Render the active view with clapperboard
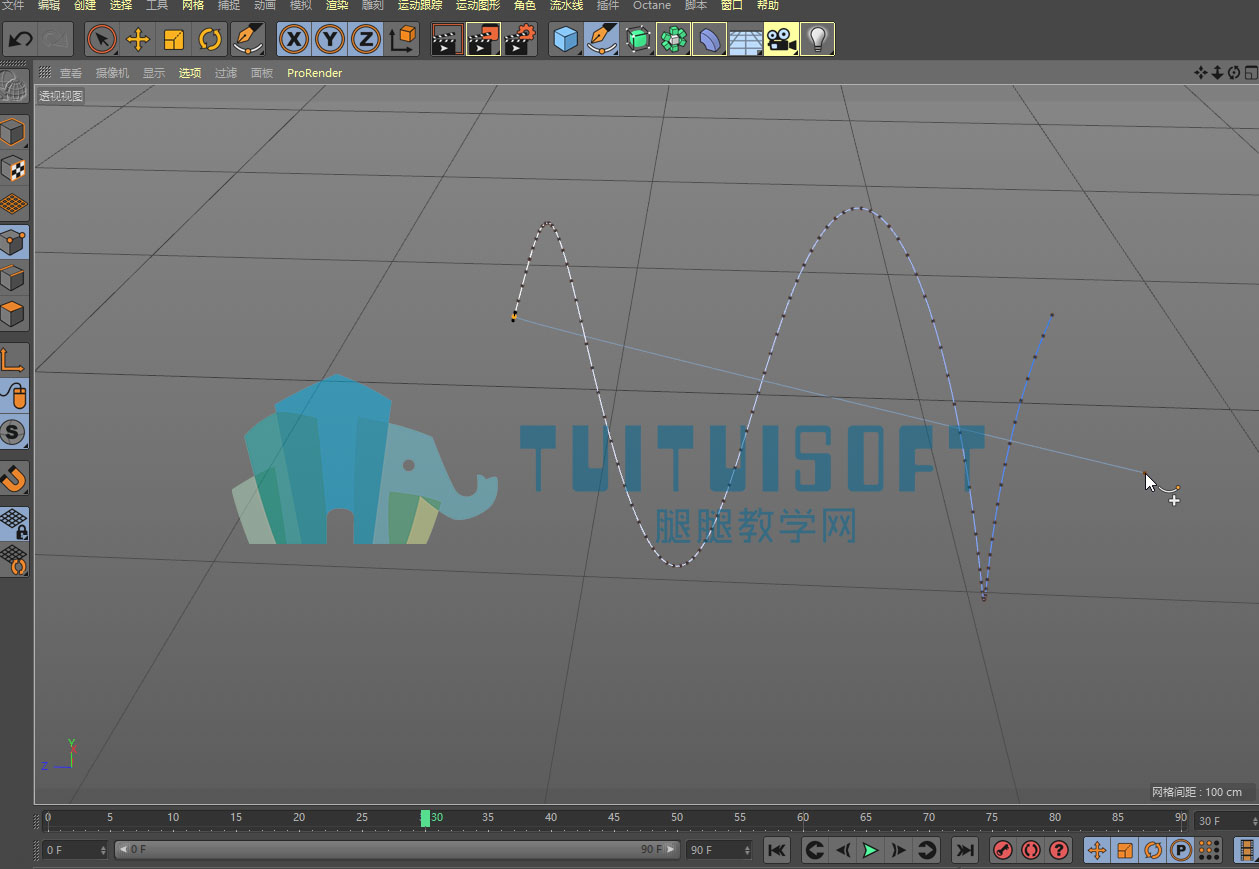 pyautogui.click(x=447, y=40)
